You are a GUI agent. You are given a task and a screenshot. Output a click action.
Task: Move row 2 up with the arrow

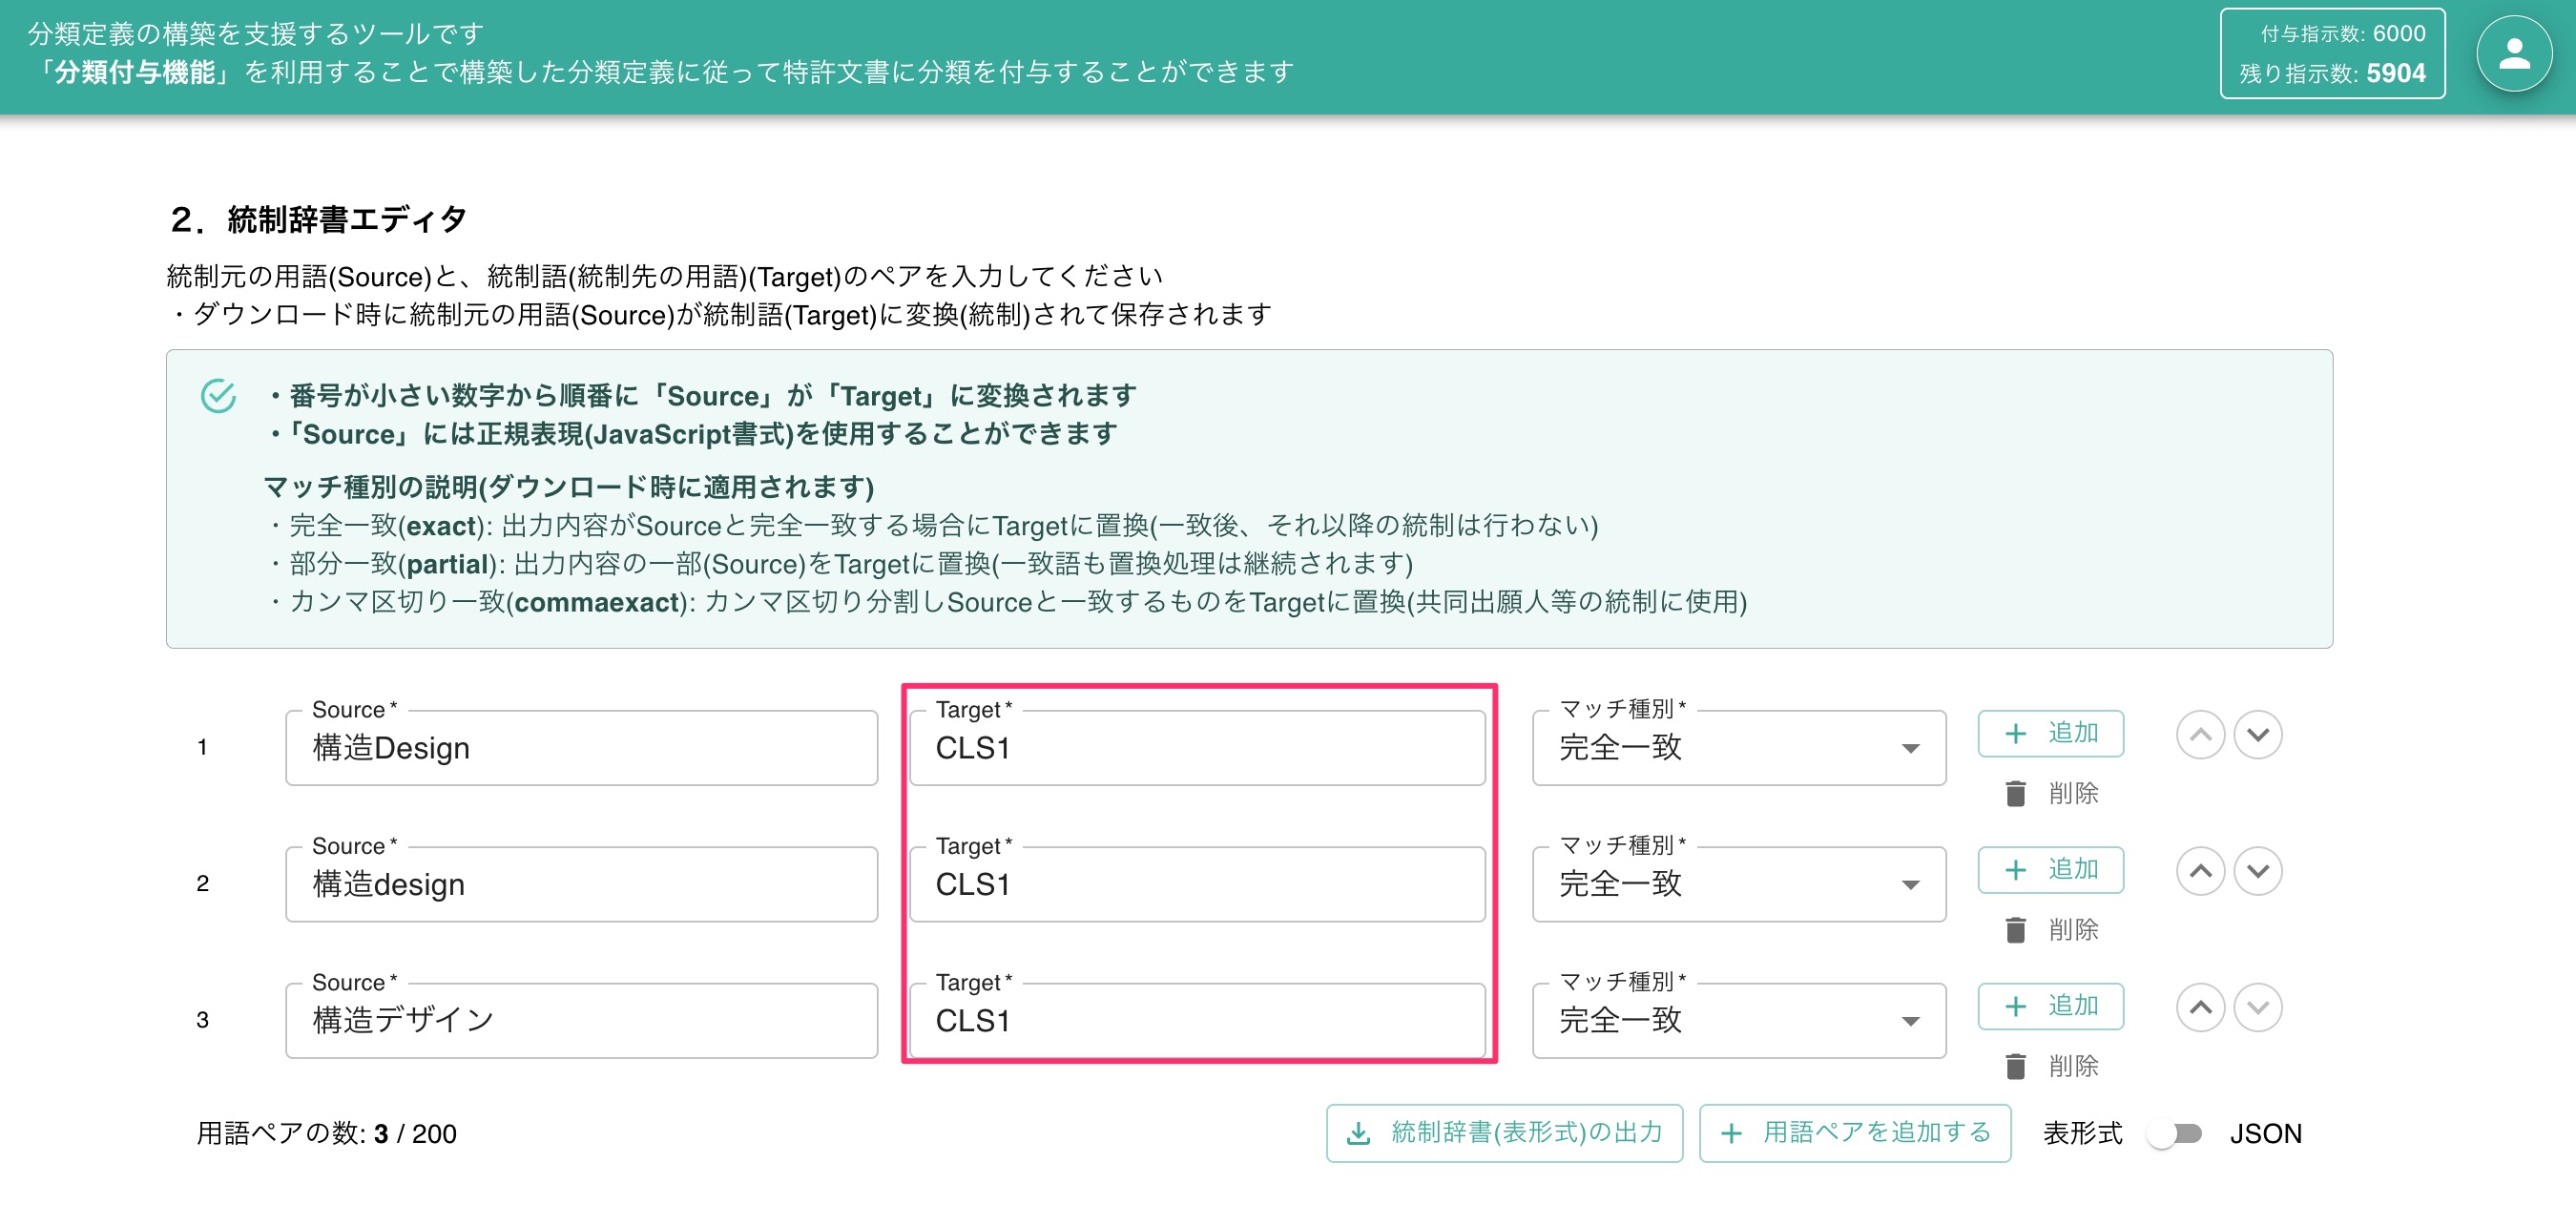(2200, 871)
